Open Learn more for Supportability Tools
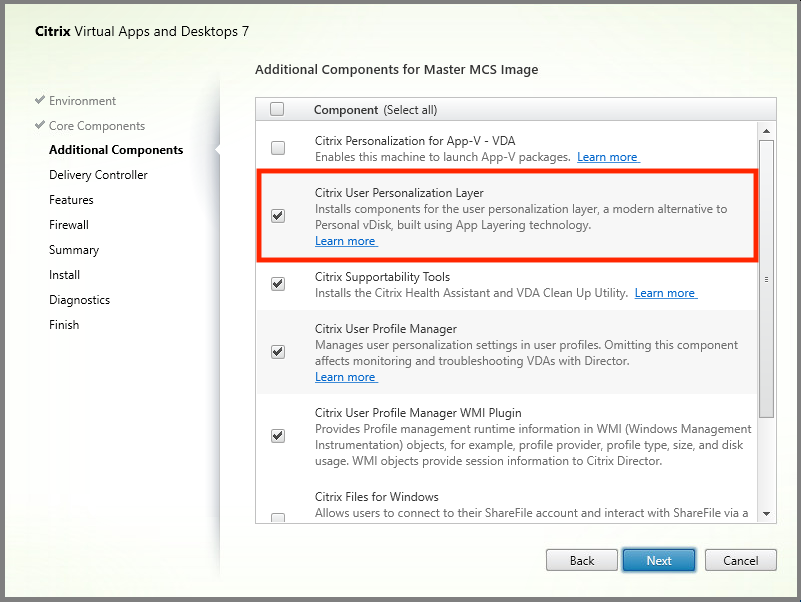 click(x=665, y=293)
